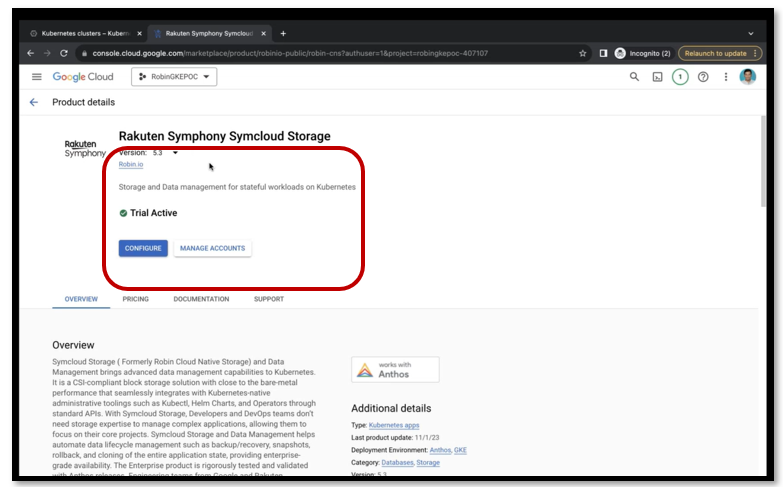Viewport: 783px width, 487px height.
Task: Switch to the PRICING tab
Action: pos(135,299)
